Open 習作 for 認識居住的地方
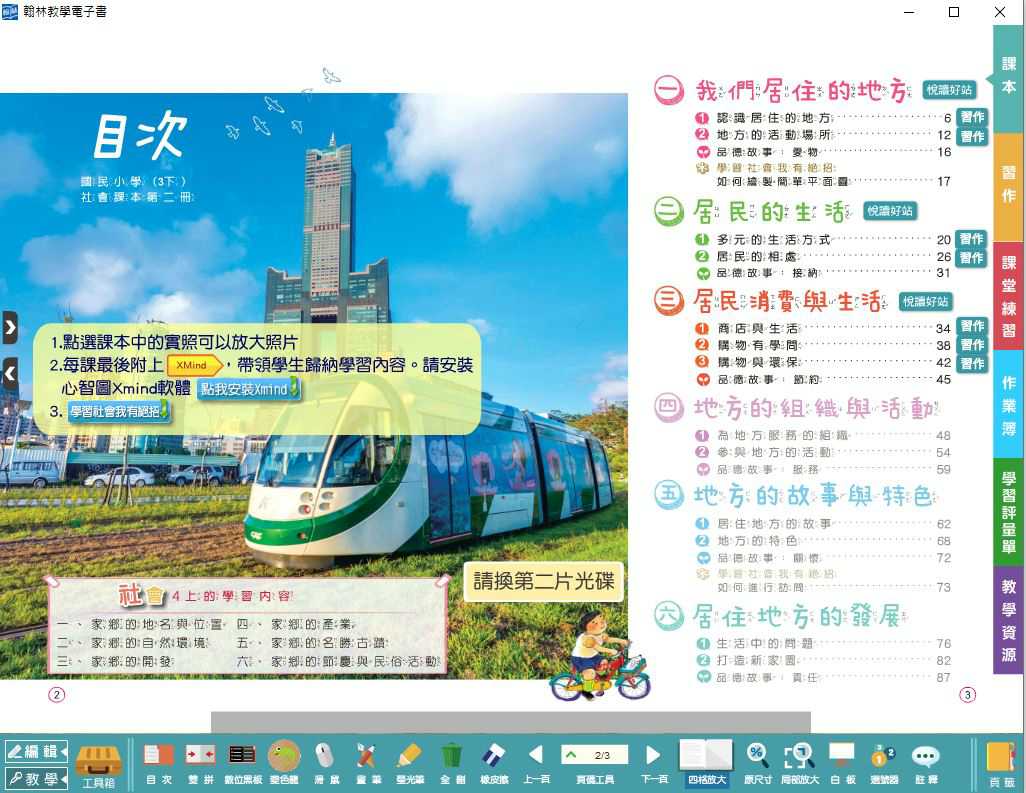This screenshot has width=1026, height=793. 972,118
